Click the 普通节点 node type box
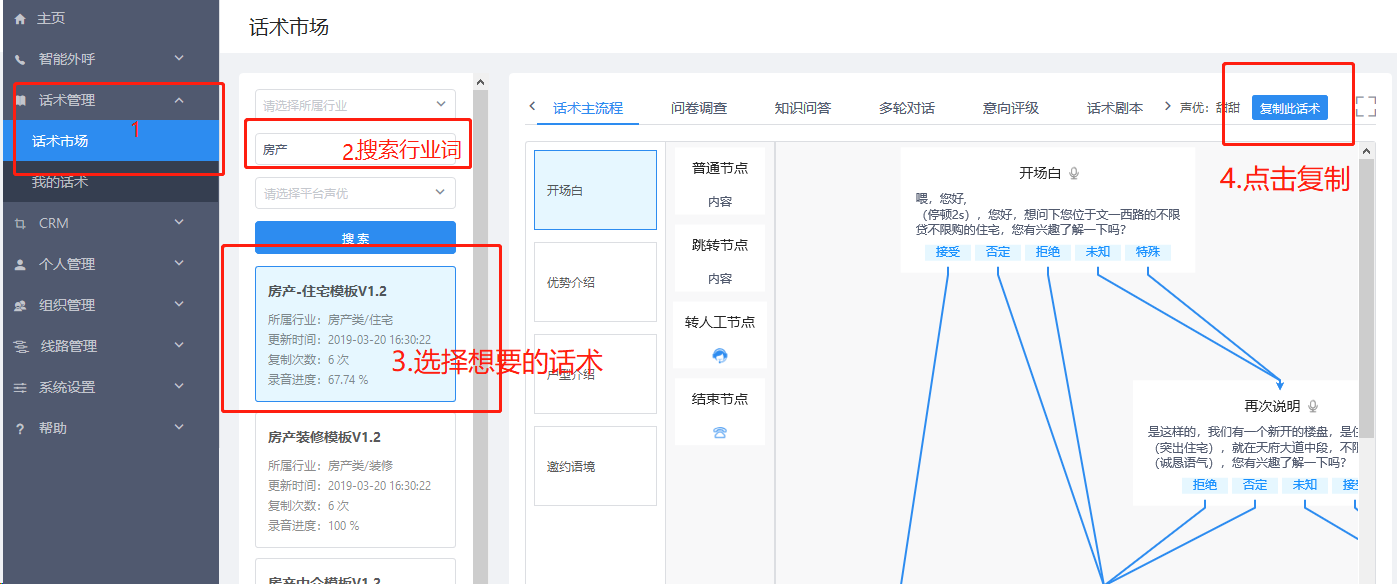The width and height of the screenshot is (1397, 584). (720, 182)
